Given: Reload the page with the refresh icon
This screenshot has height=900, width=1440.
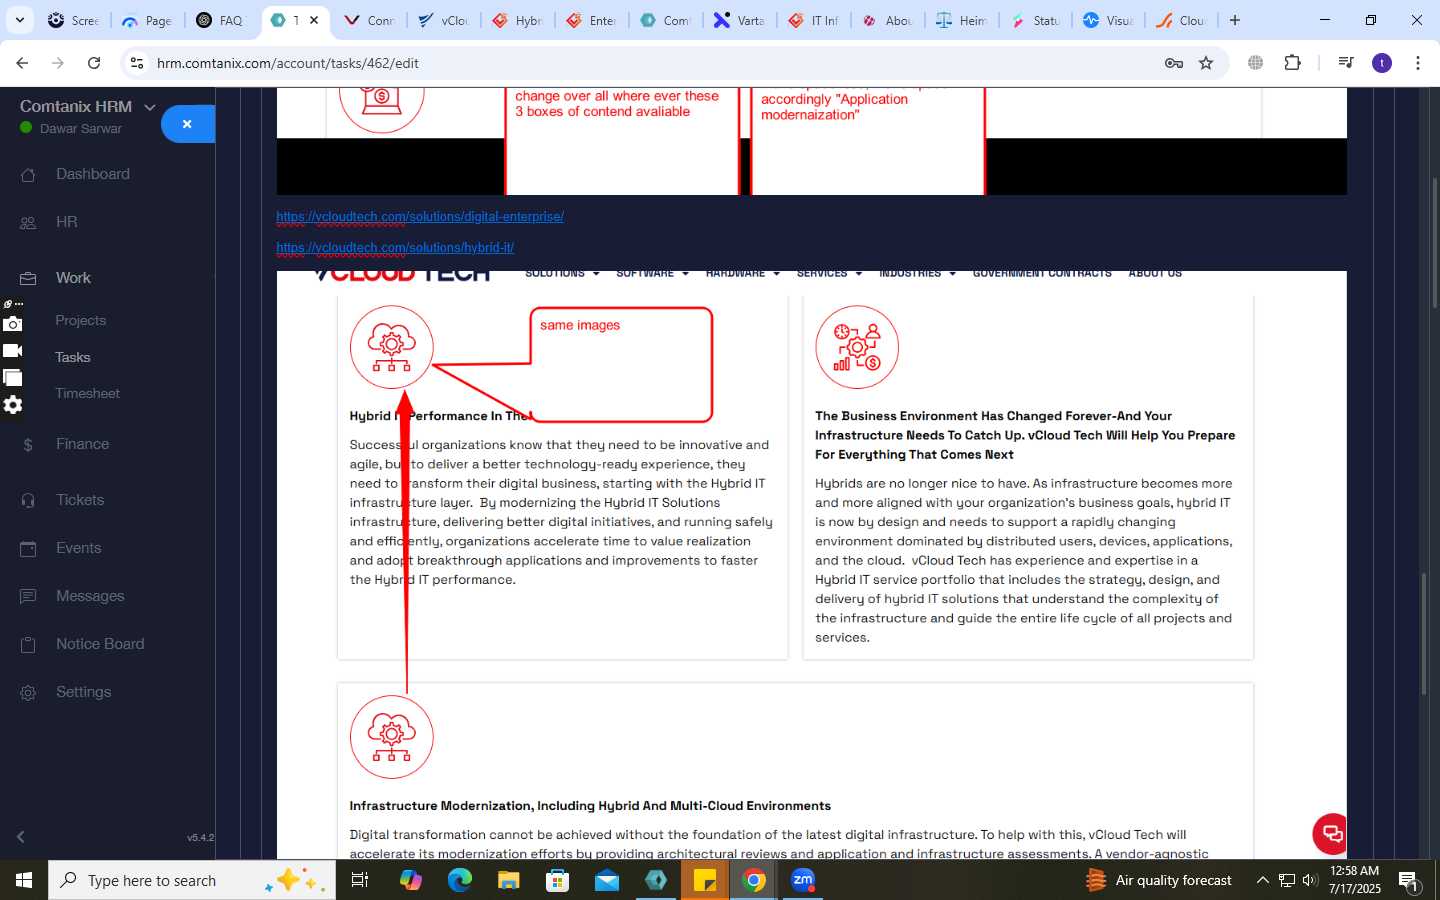Looking at the screenshot, I should pos(94,63).
